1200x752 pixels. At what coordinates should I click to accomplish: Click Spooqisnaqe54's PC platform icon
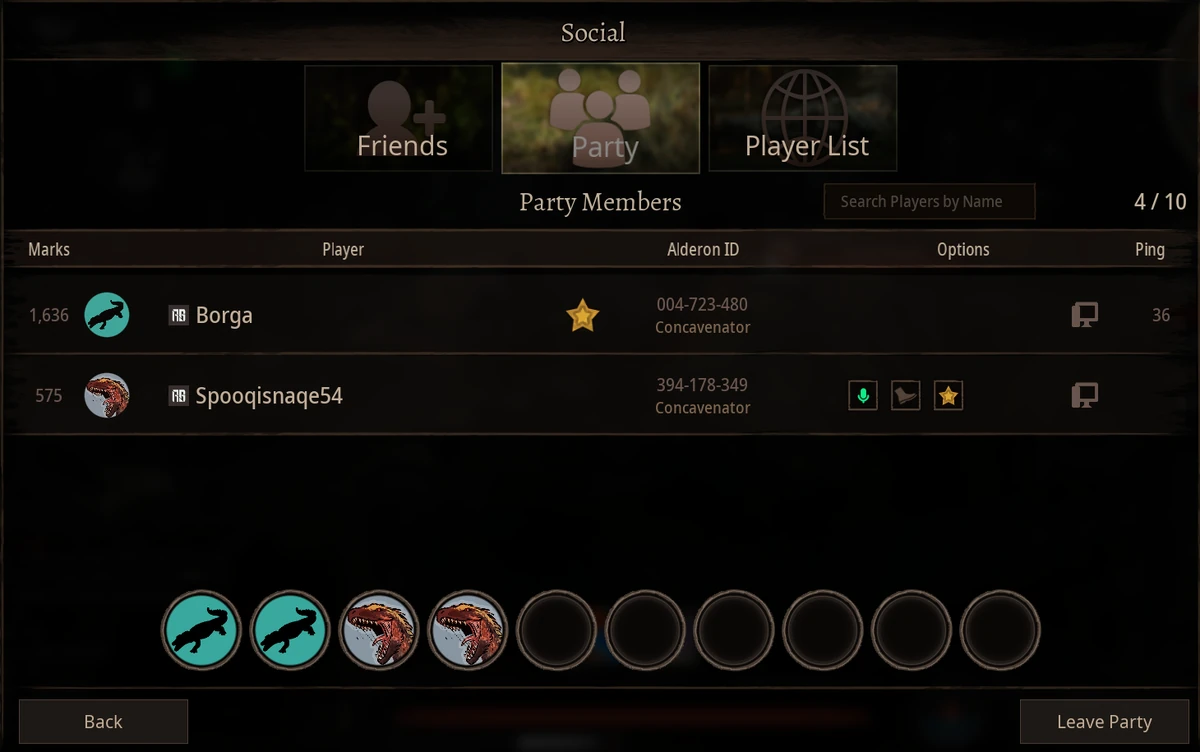[x=1084, y=395]
